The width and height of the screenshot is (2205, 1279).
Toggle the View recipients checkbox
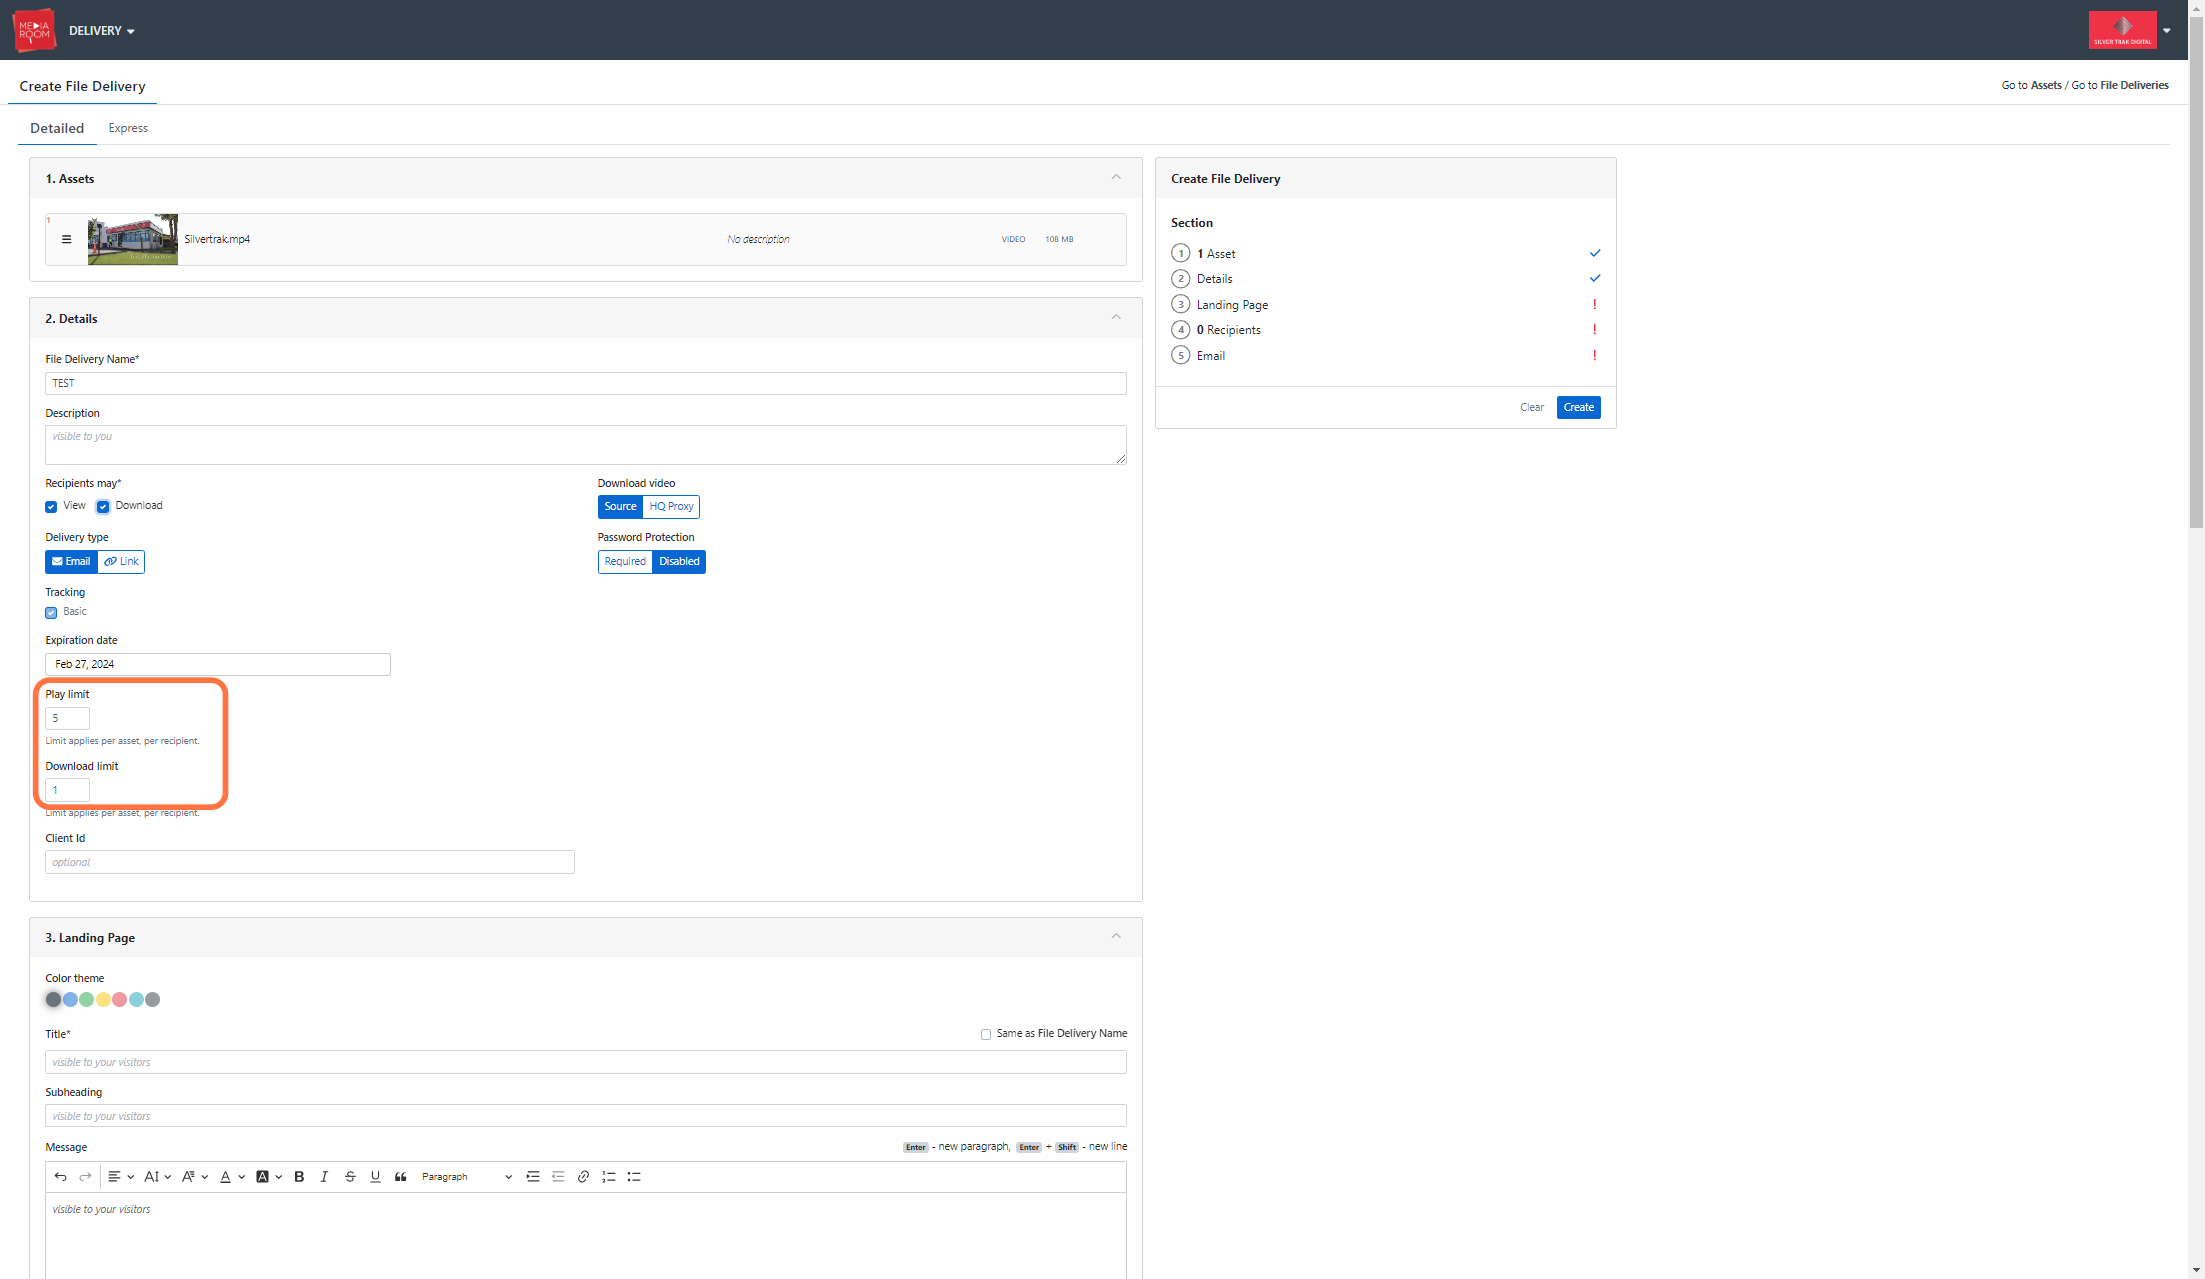[x=51, y=507]
